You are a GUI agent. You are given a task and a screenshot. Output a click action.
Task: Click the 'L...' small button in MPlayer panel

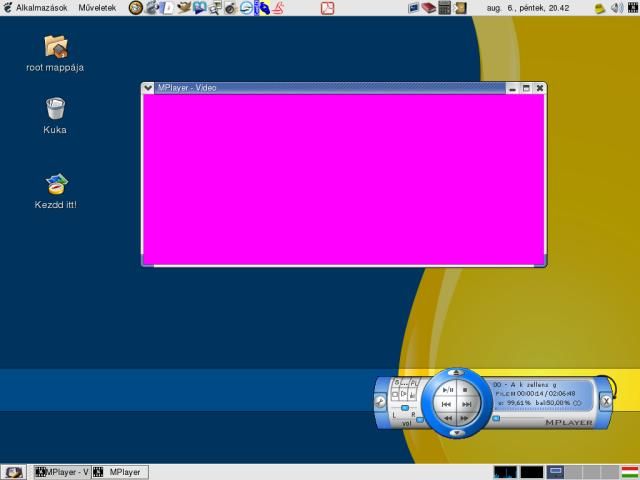point(405,383)
